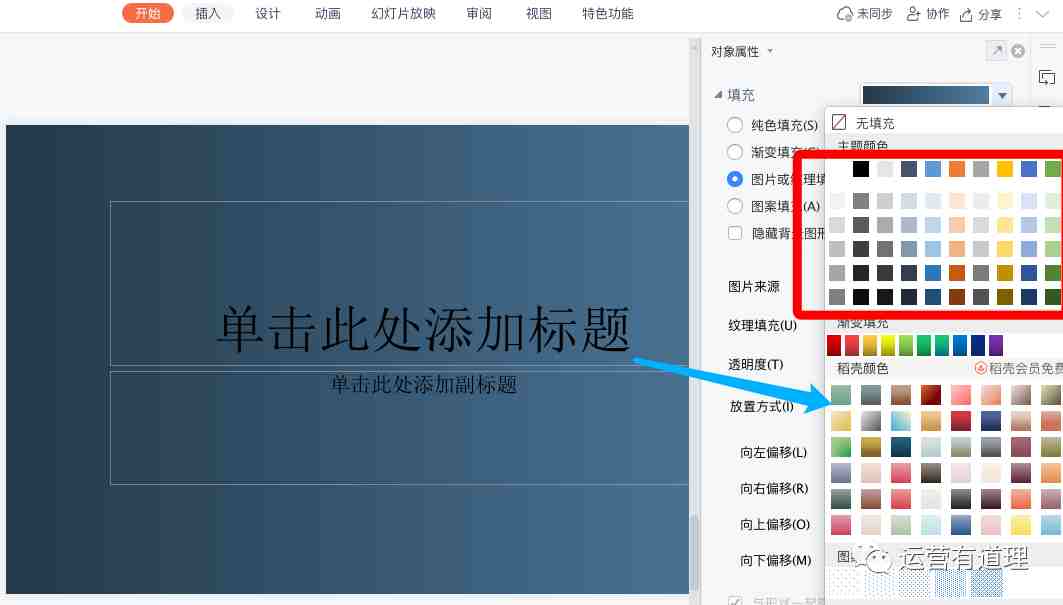Open the 开始 ribbon tab

(148, 13)
